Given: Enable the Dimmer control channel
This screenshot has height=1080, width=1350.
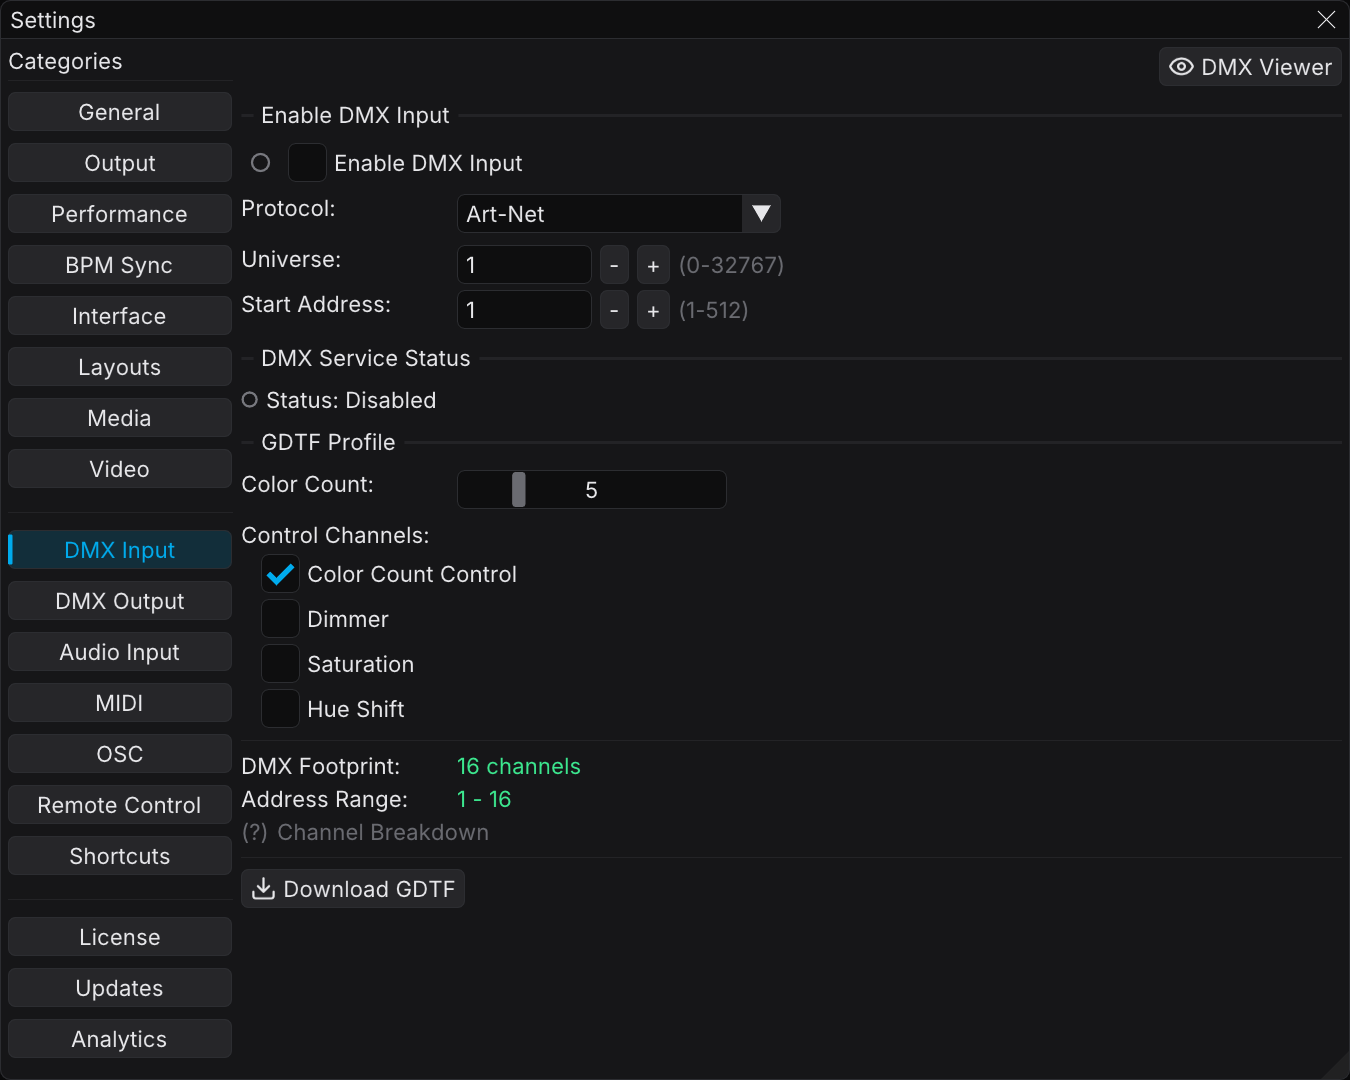Looking at the screenshot, I should pos(280,619).
